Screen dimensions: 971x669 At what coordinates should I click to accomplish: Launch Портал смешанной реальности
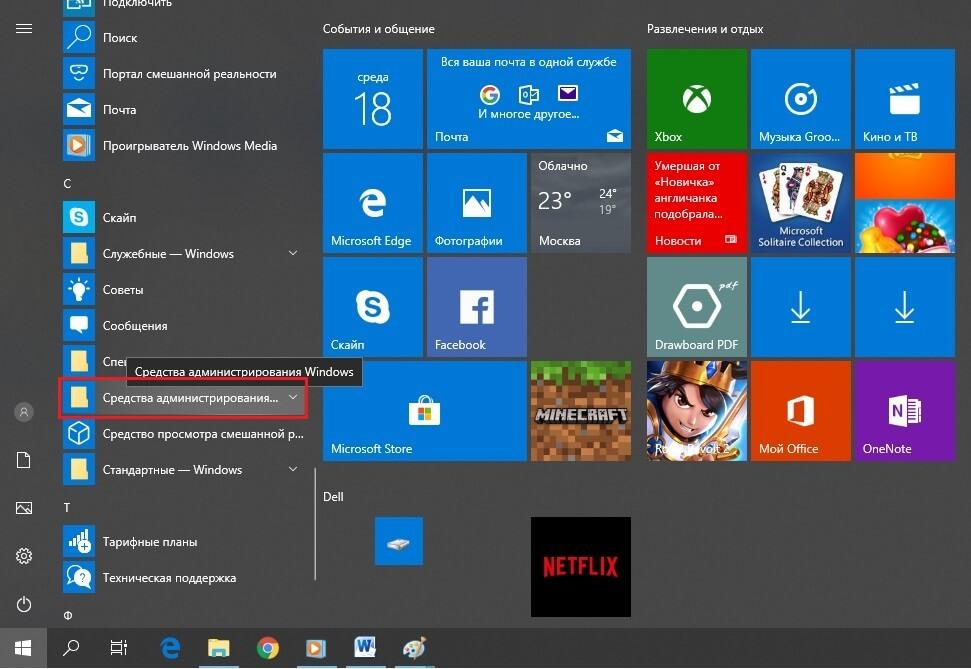[183, 74]
